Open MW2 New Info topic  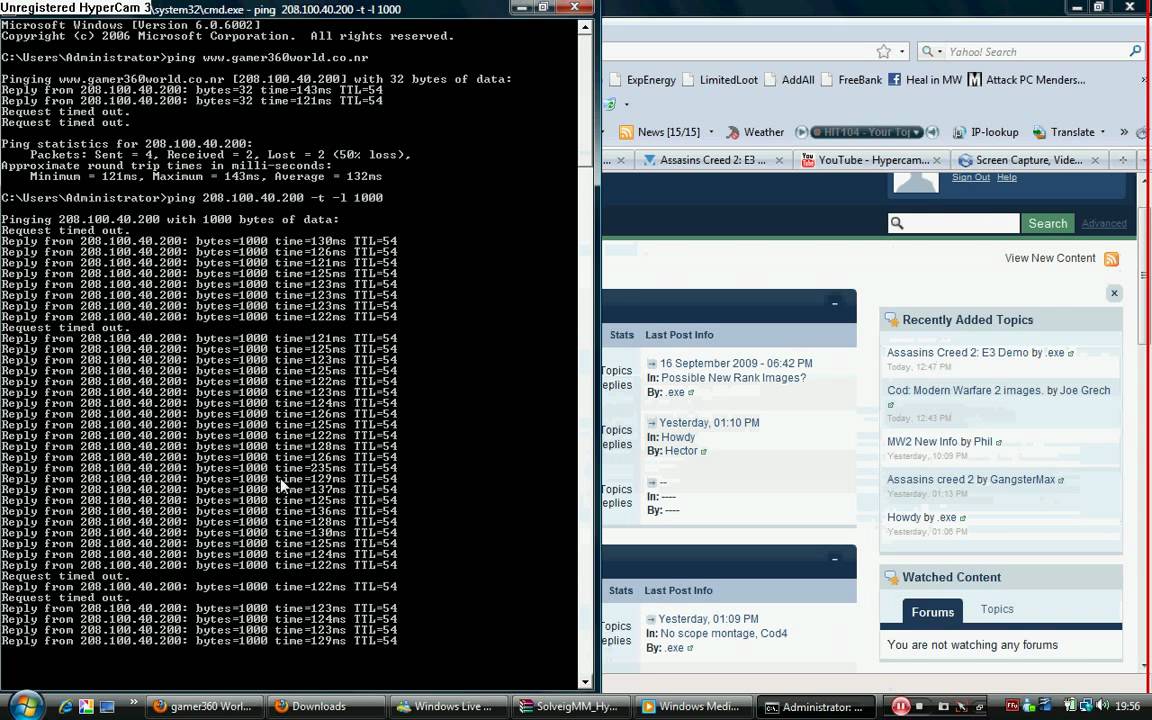point(922,442)
